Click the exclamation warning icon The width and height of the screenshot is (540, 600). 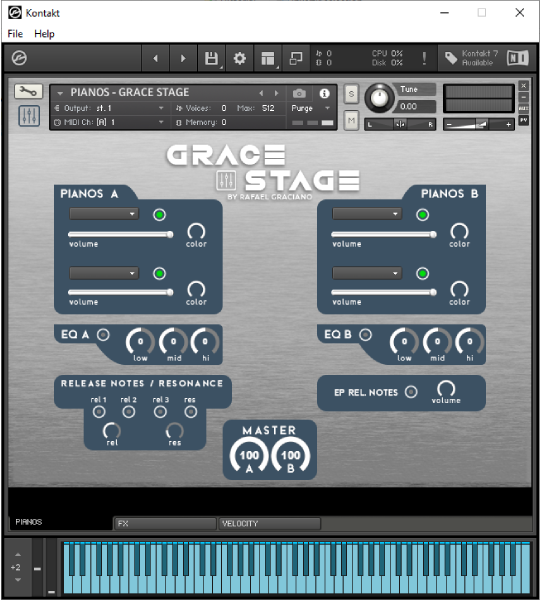point(424,58)
